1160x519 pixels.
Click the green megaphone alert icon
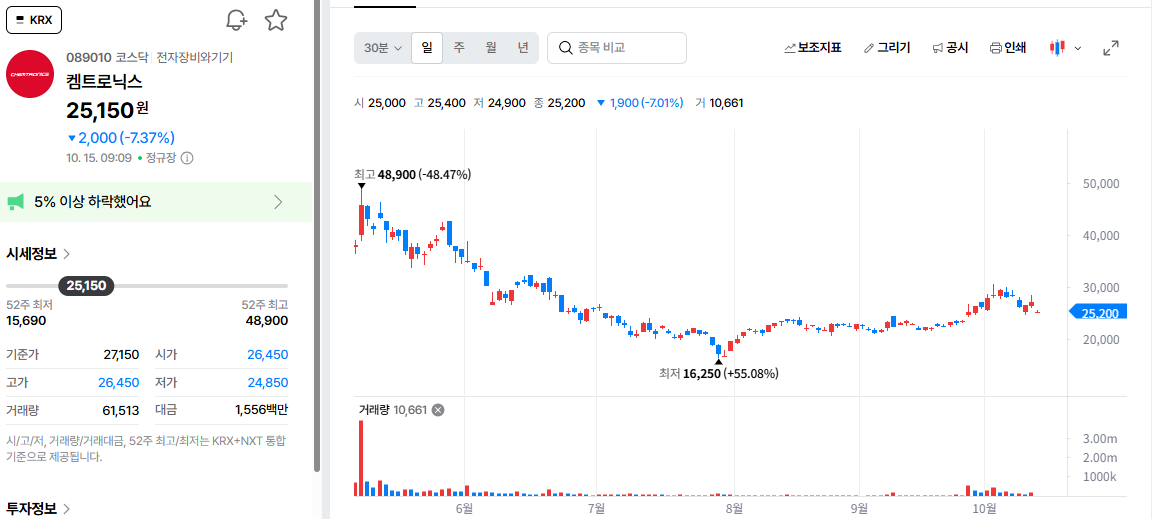tap(16, 202)
